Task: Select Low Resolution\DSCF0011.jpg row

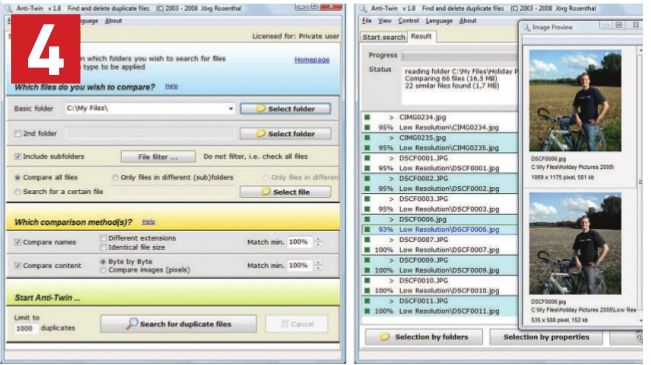Action: click(x=440, y=311)
